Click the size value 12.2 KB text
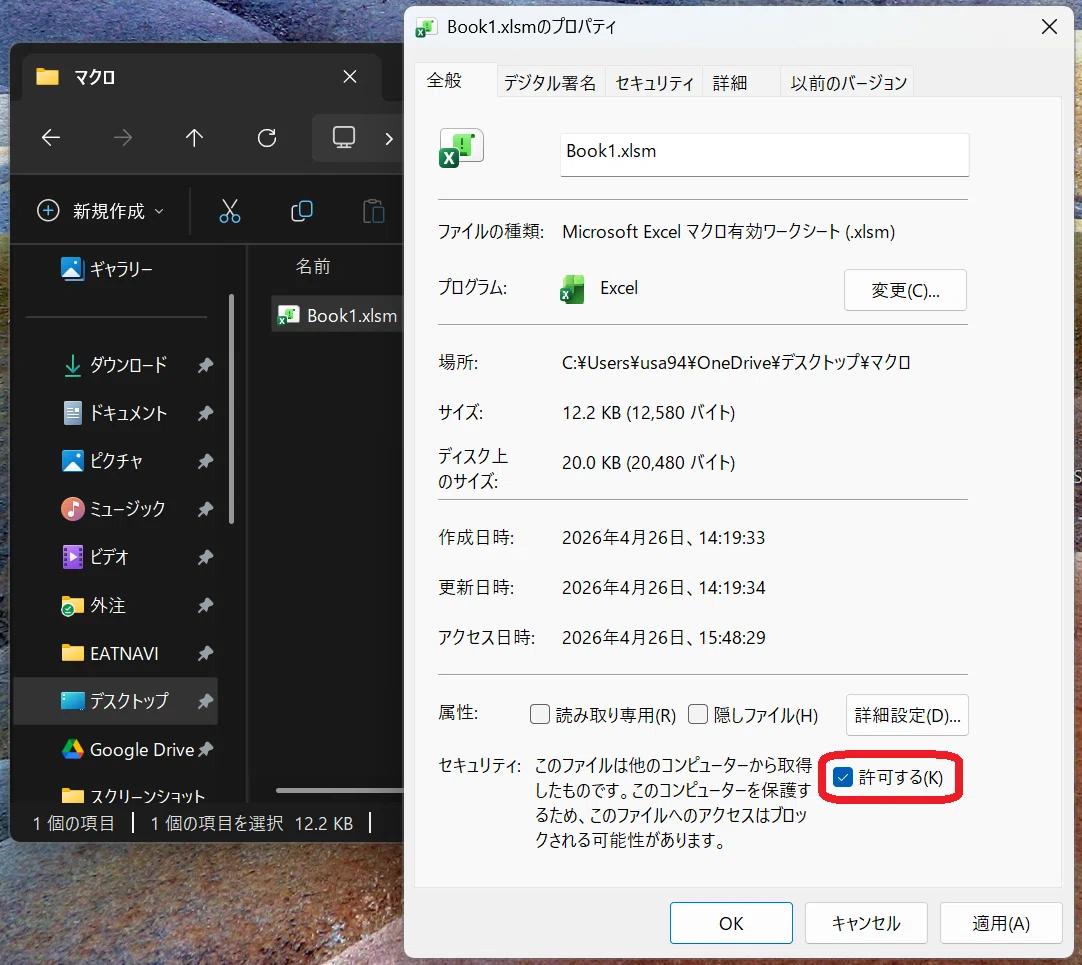 [649, 413]
